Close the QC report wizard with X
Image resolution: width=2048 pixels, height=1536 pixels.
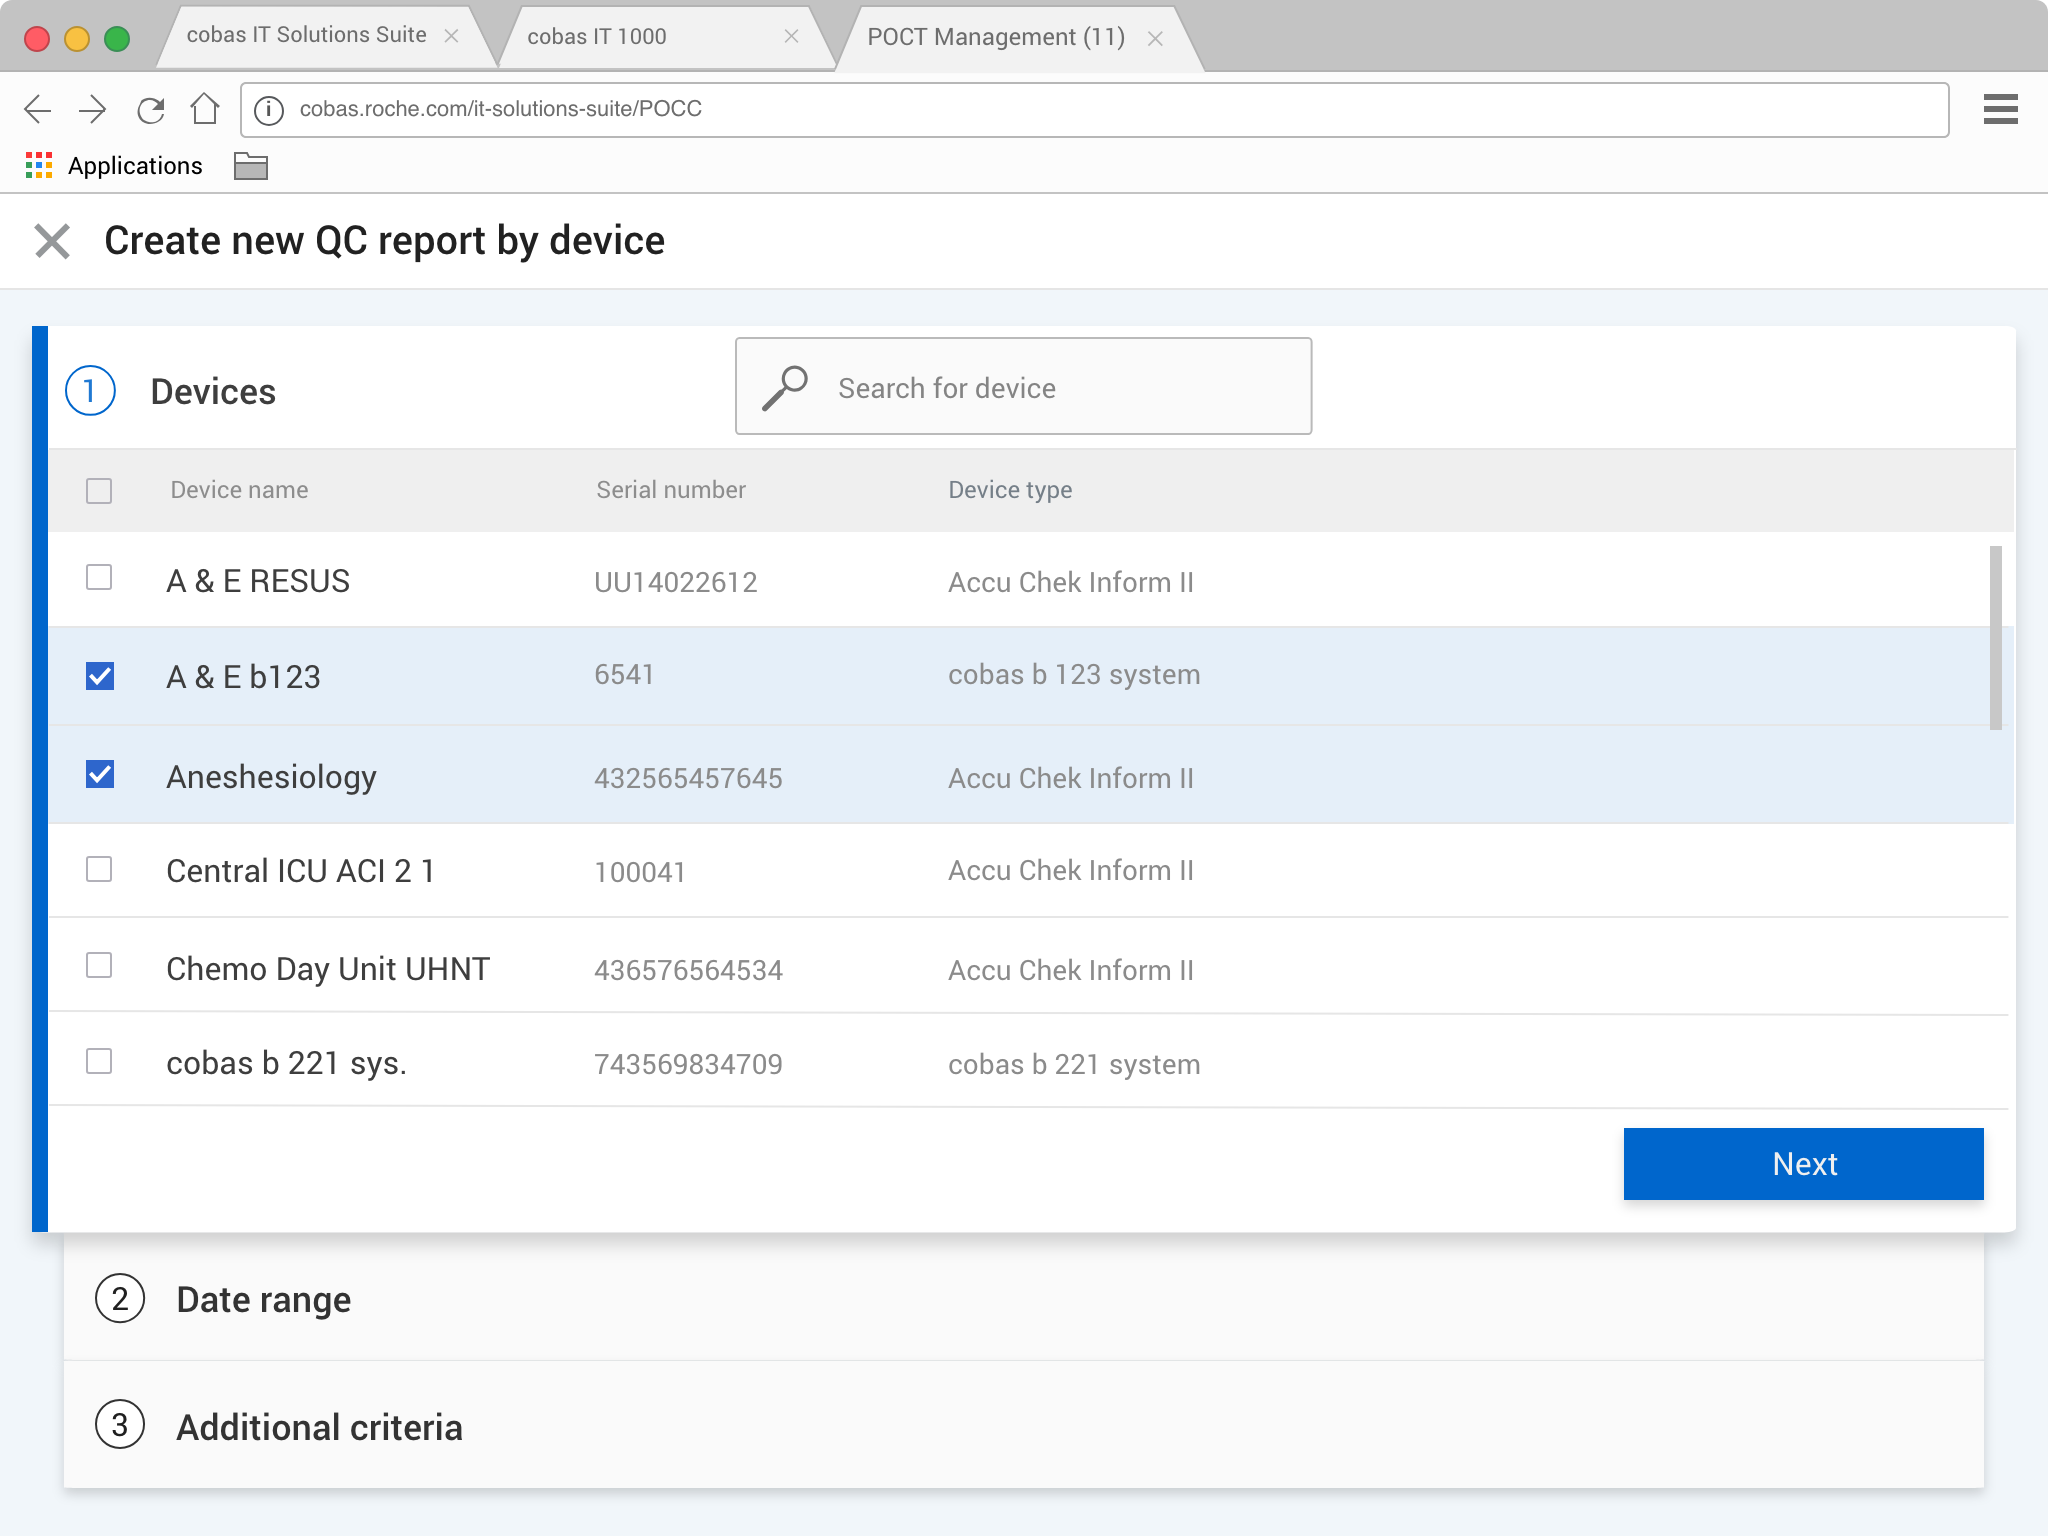52,241
